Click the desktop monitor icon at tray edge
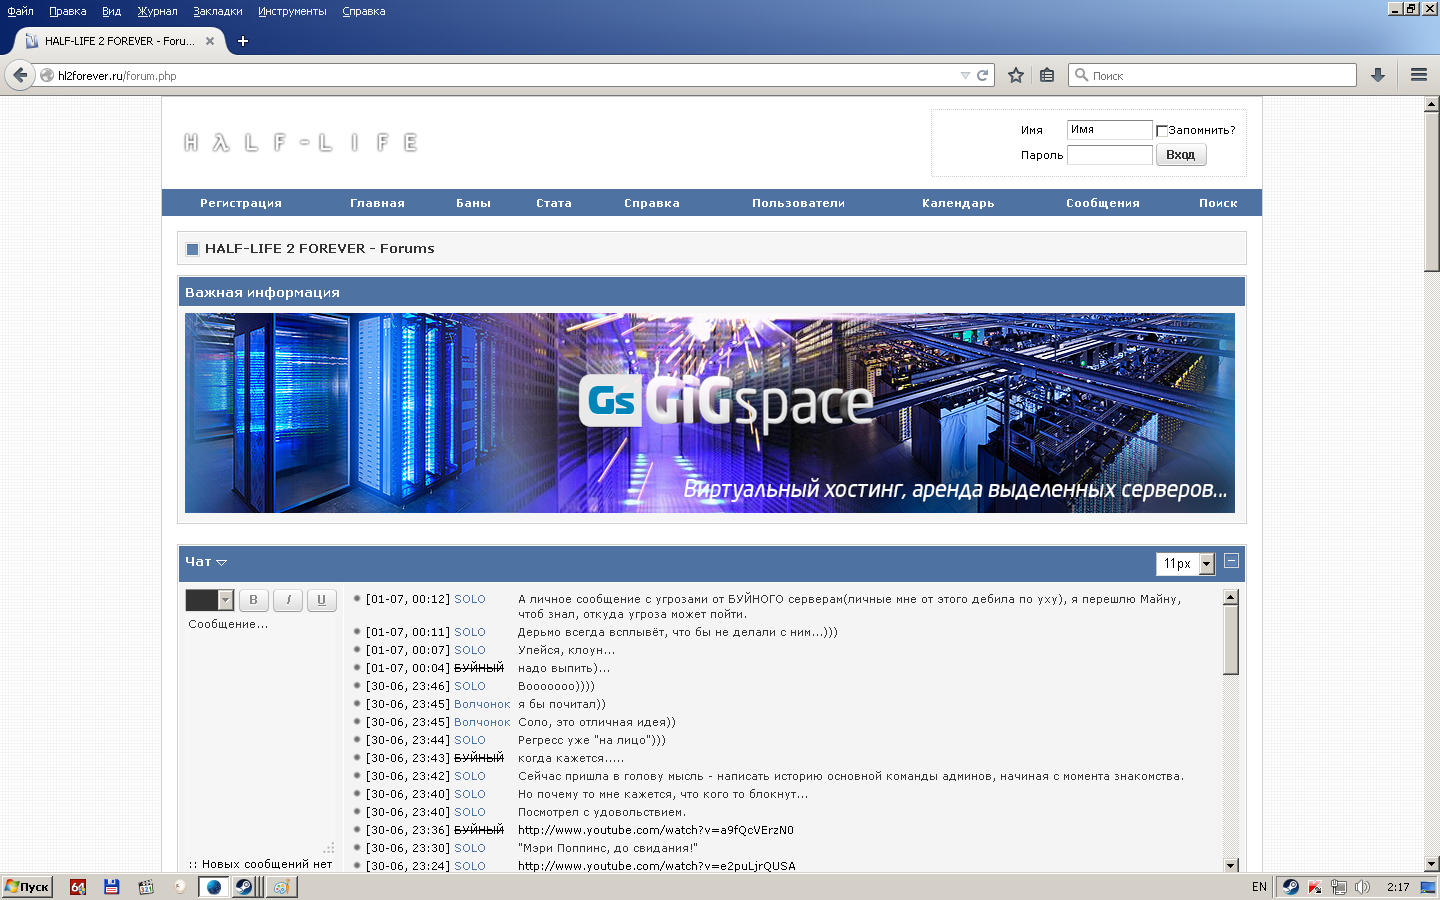This screenshot has width=1440, height=900. [x=1428, y=887]
